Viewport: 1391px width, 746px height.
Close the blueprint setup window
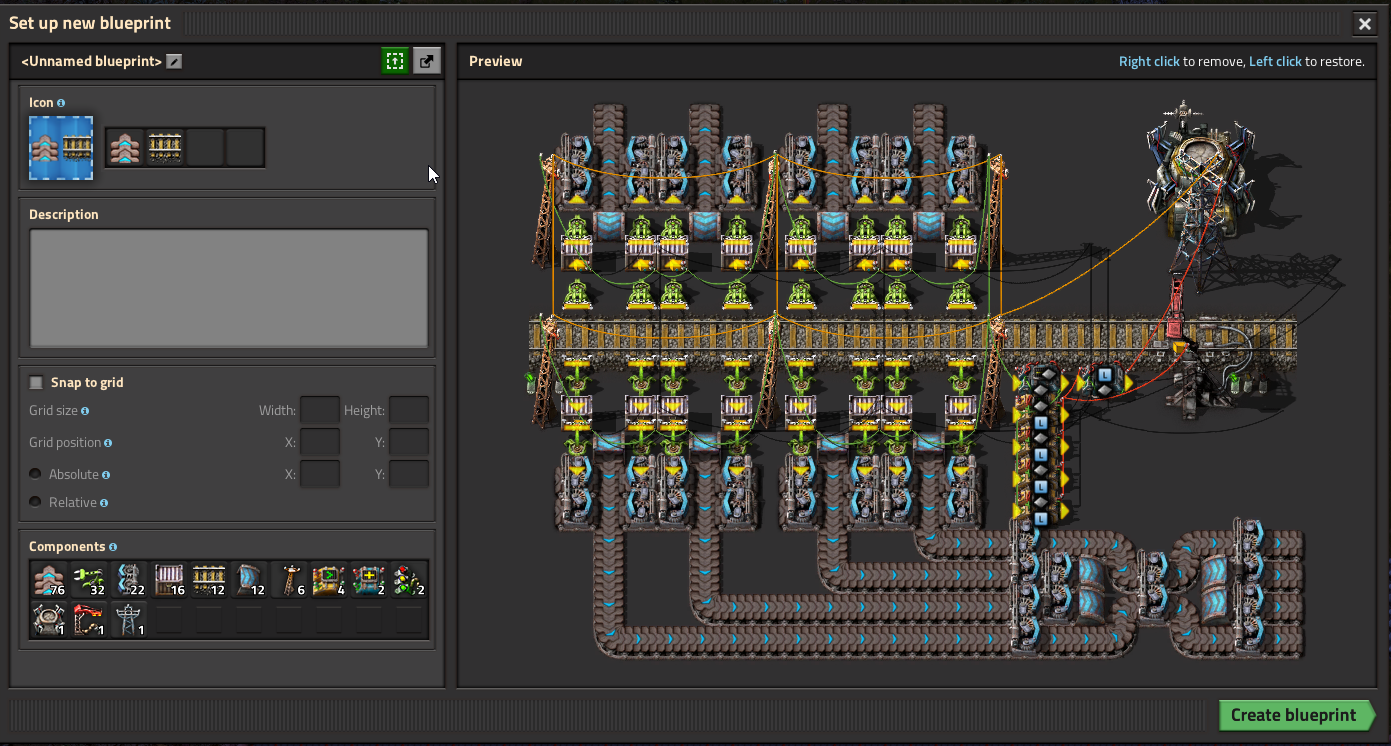(x=1364, y=23)
